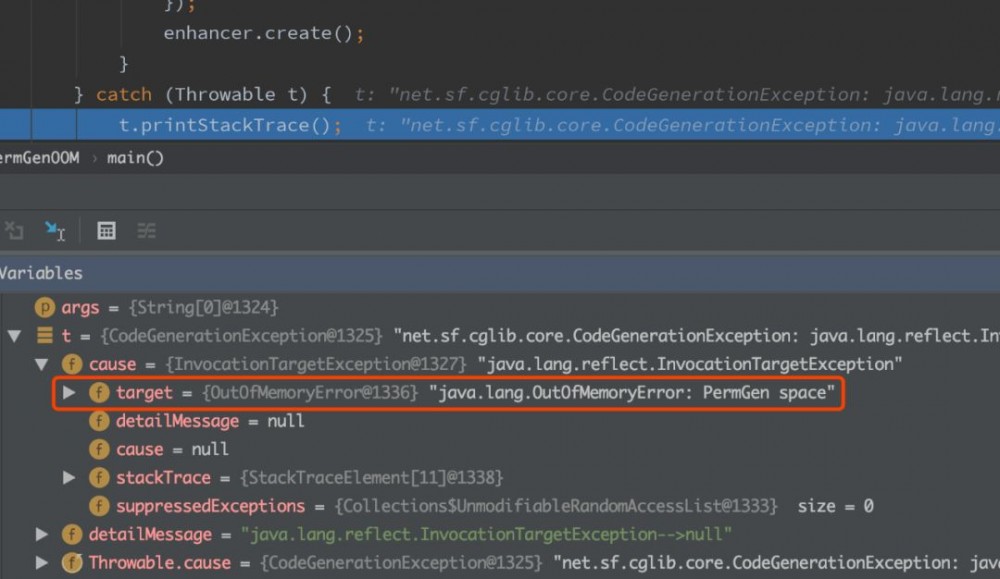Click the stack icon beside variable t

45,335
